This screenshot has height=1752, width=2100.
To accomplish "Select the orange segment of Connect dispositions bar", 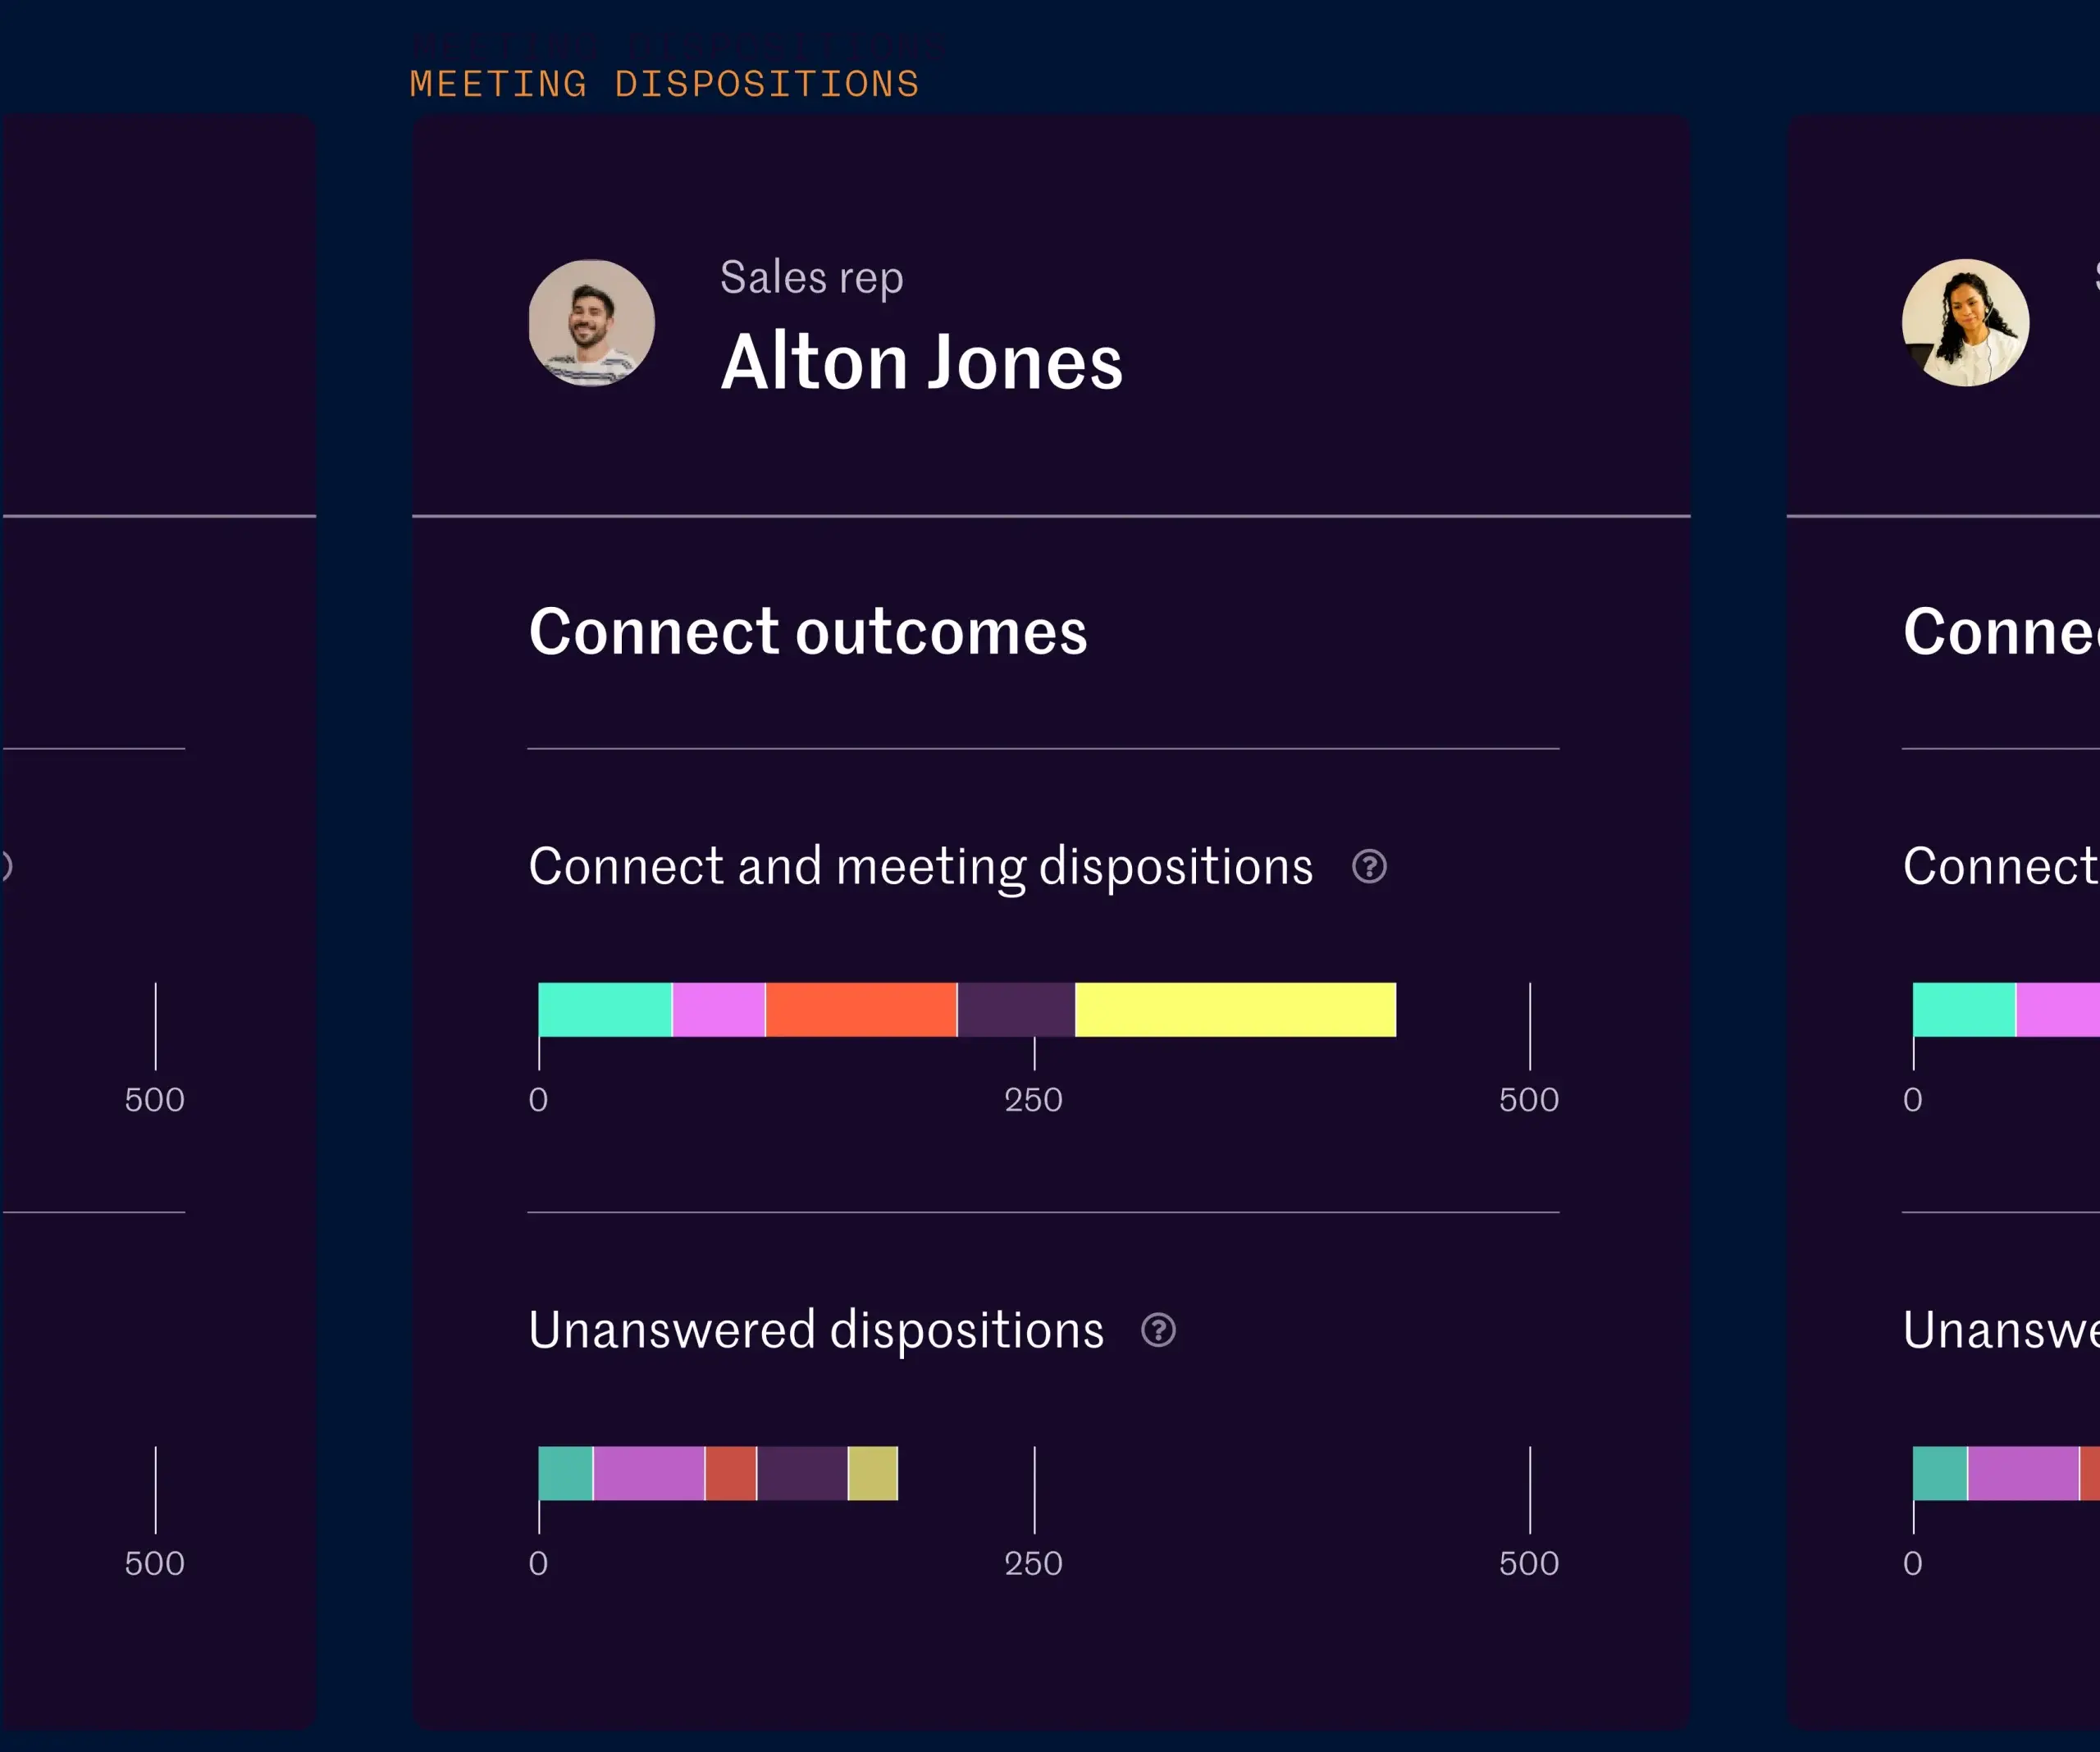I will pos(861,1009).
